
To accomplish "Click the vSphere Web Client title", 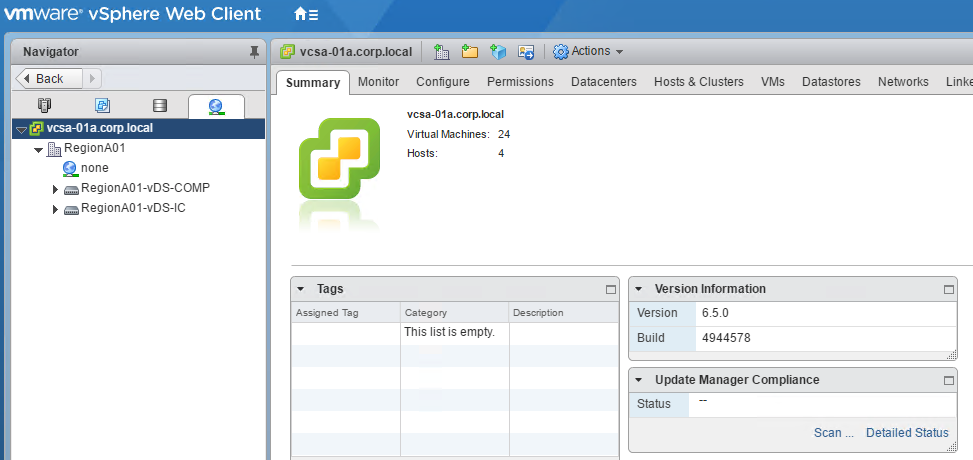I will tap(175, 14).
